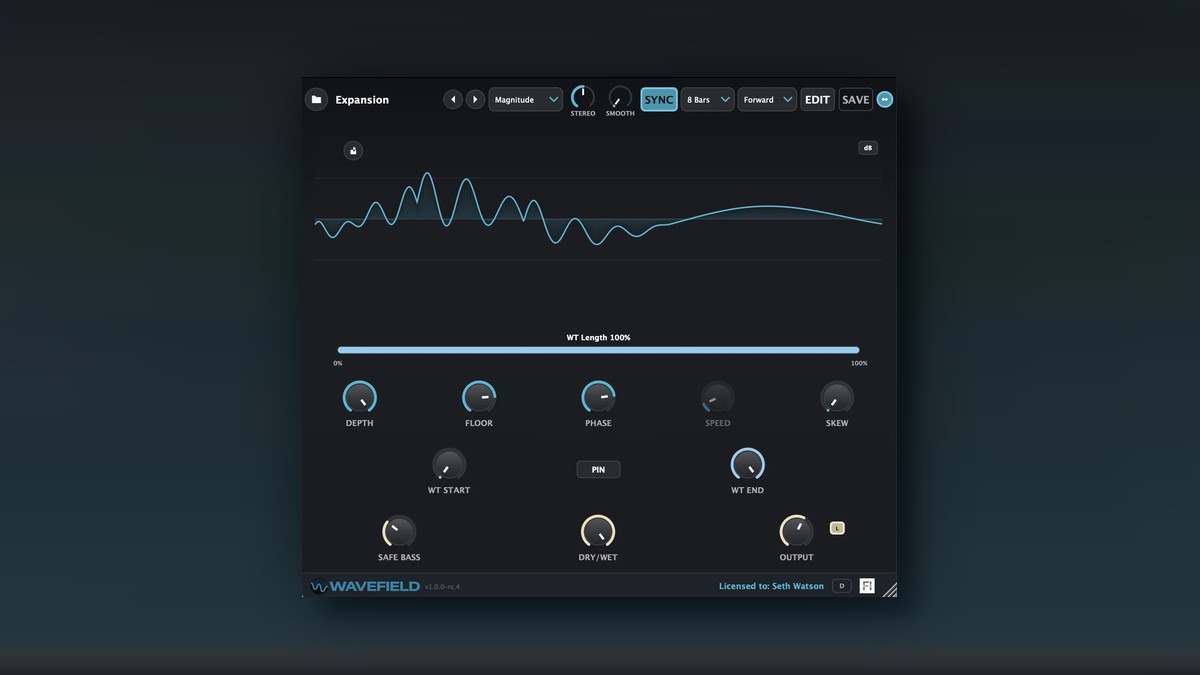Viewport: 1200px width, 675px height.
Task: Click the resize grip in bottom corner
Action: 889,590
